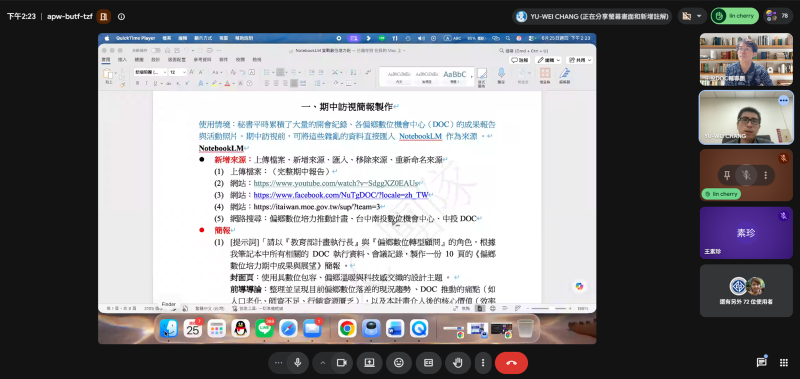Open options on YU-WEI CHANG video tile
The height and width of the screenshot is (379, 800).
(x=784, y=100)
